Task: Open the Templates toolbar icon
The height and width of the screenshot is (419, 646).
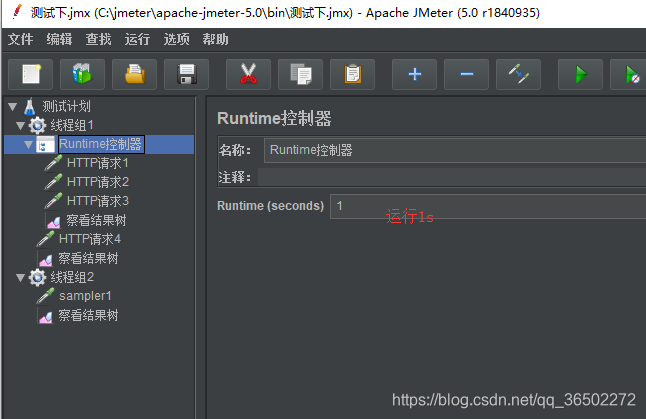Action: (82, 74)
